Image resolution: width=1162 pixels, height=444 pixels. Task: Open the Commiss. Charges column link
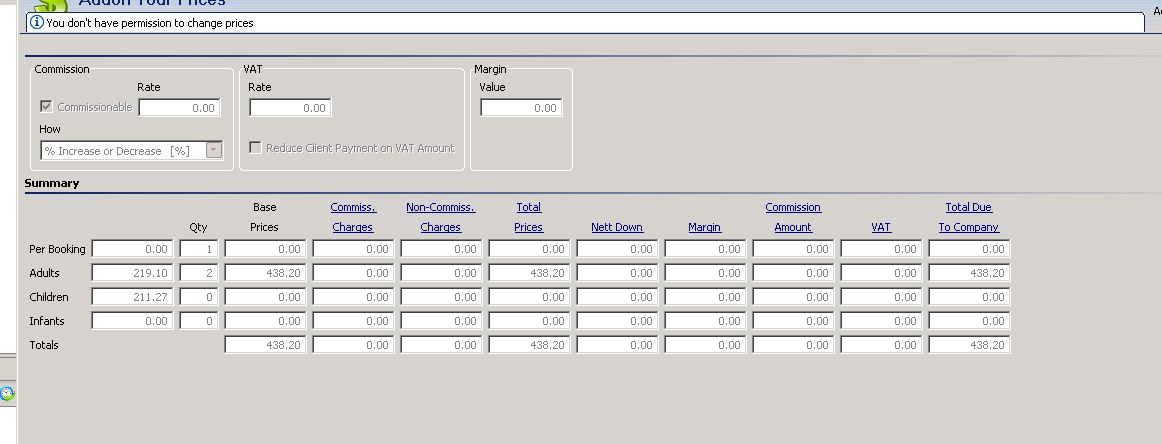353,217
